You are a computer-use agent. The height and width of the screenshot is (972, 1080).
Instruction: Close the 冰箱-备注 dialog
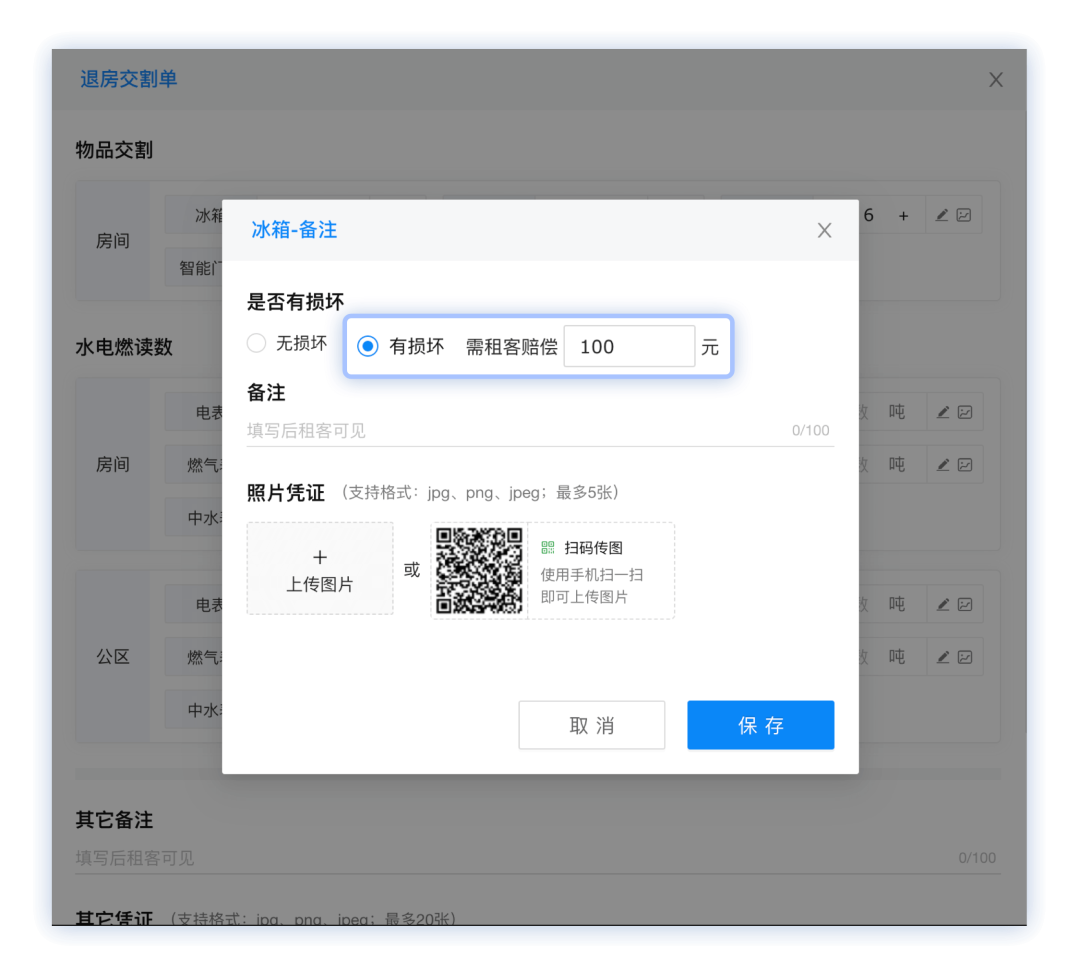pos(824,230)
